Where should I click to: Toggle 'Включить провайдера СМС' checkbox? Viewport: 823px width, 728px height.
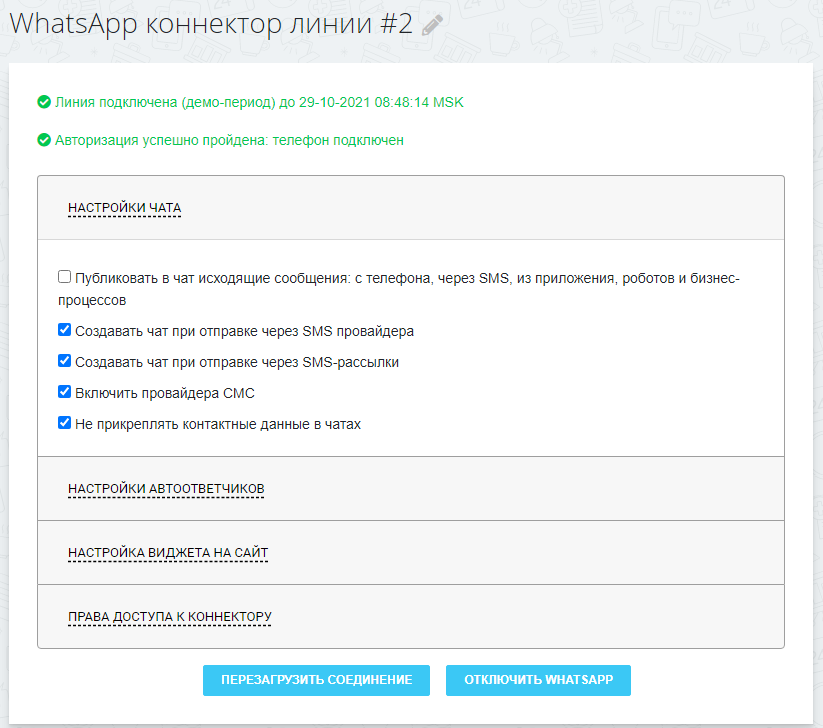pos(64,392)
